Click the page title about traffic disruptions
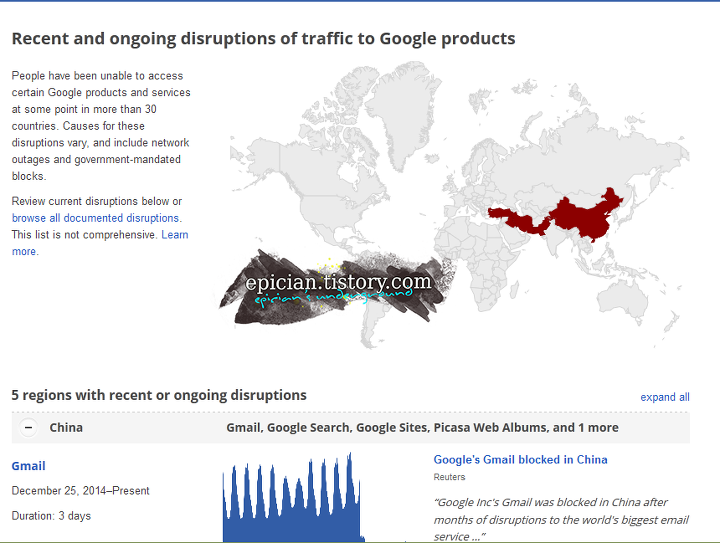720x543 pixels. (263, 39)
